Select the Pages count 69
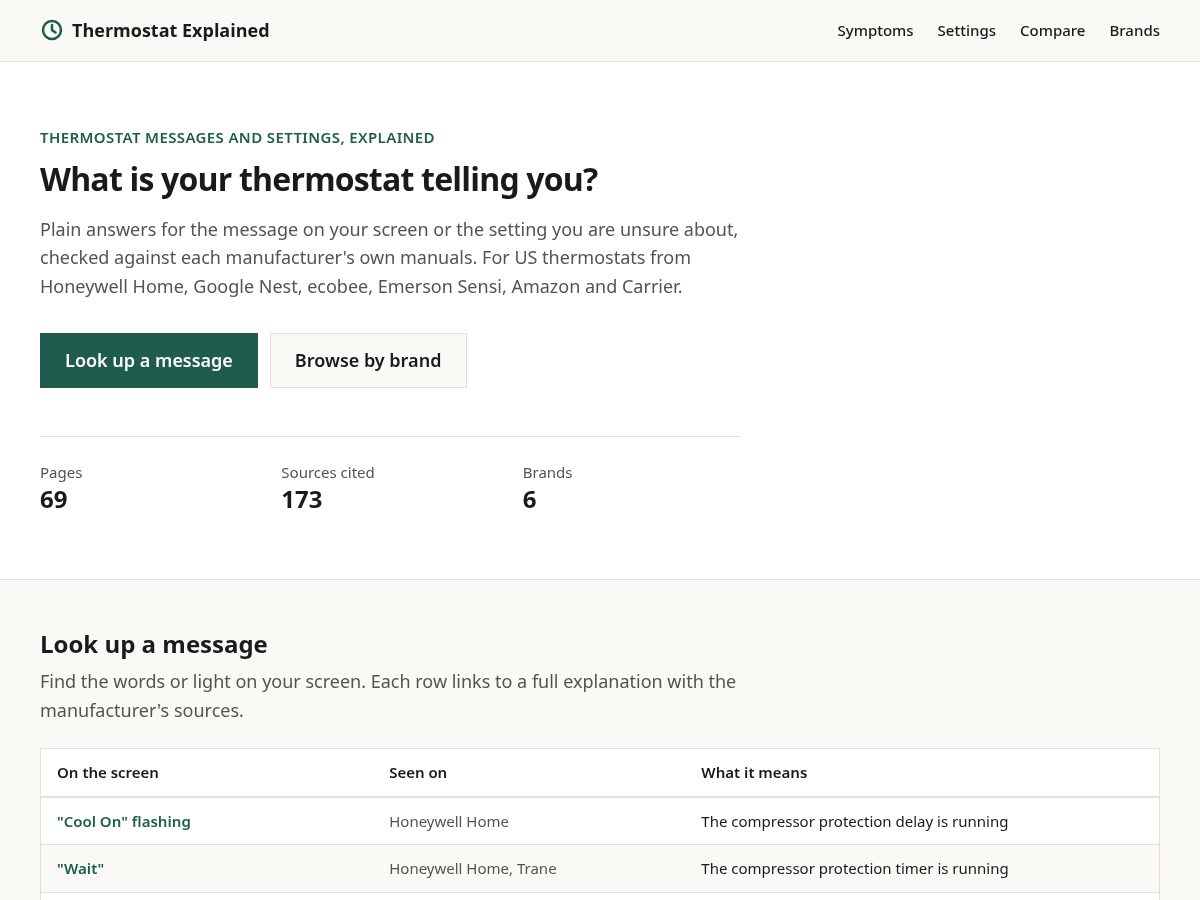This screenshot has width=1200, height=900. pos(54,499)
